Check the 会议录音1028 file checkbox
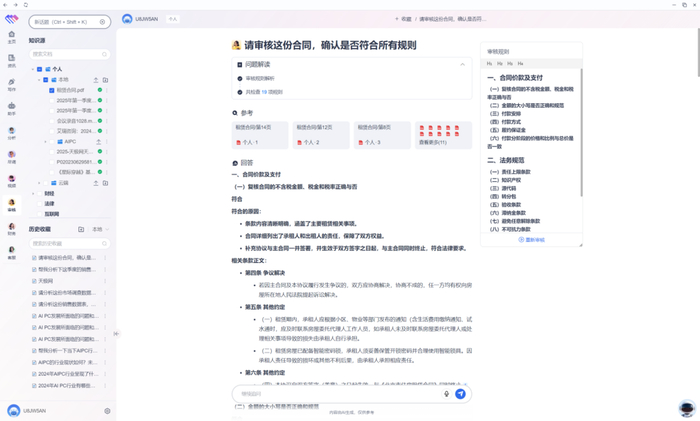Viewport: 700px width, 421px height. click(52, 121)
